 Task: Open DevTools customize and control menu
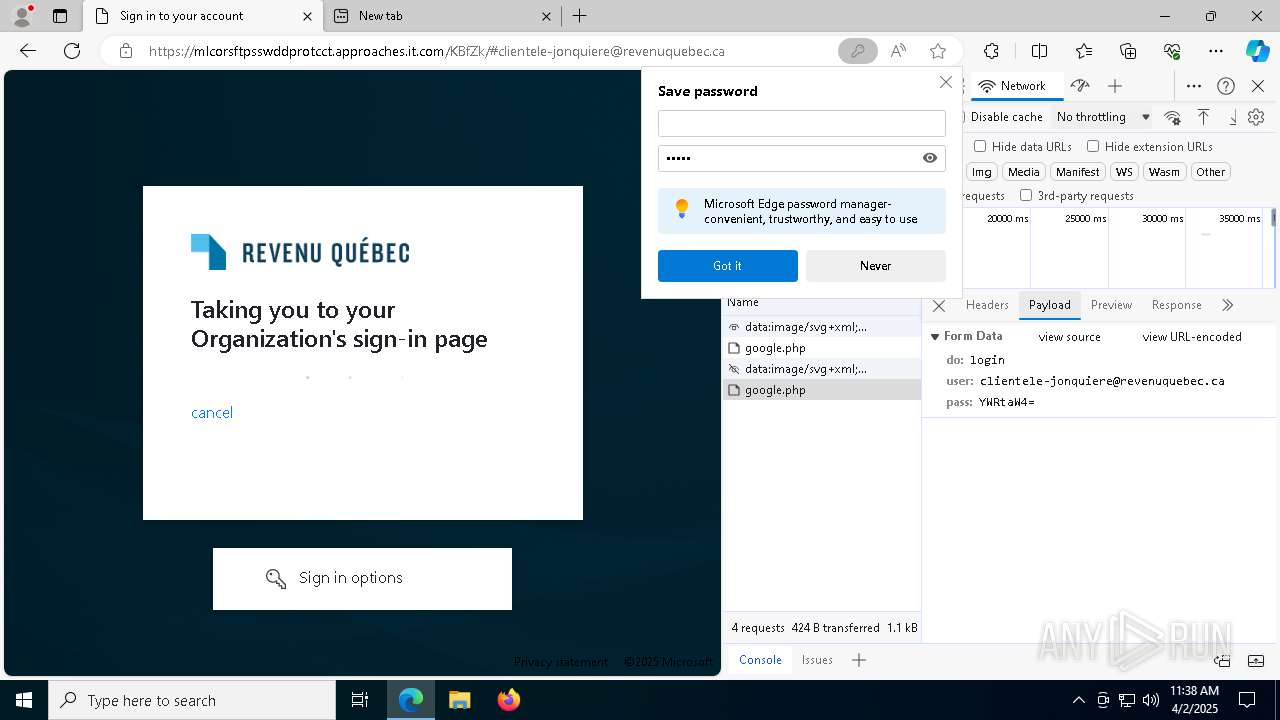[1194, 86]
